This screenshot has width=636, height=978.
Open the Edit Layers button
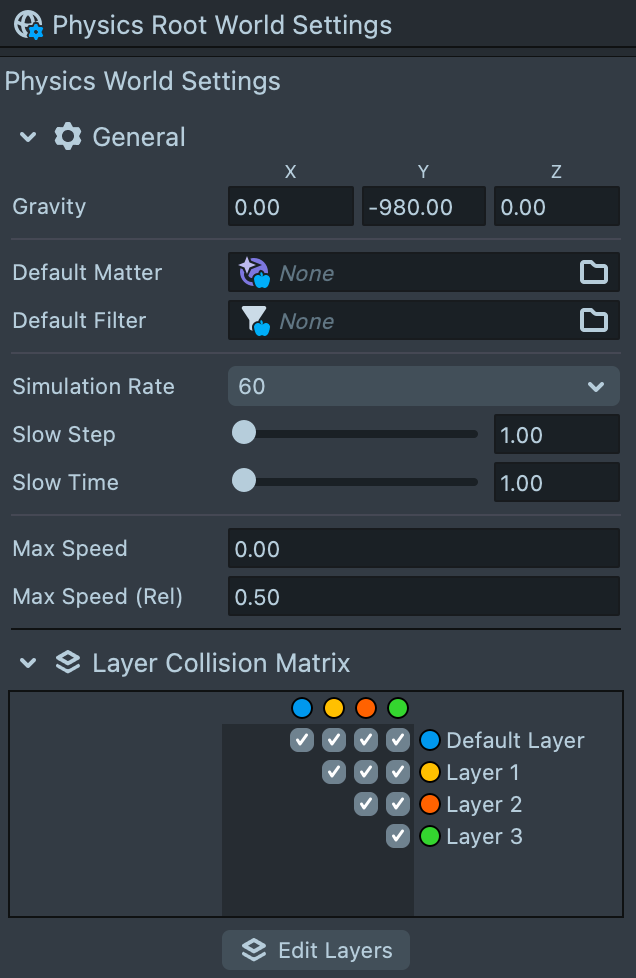[316, 950]
